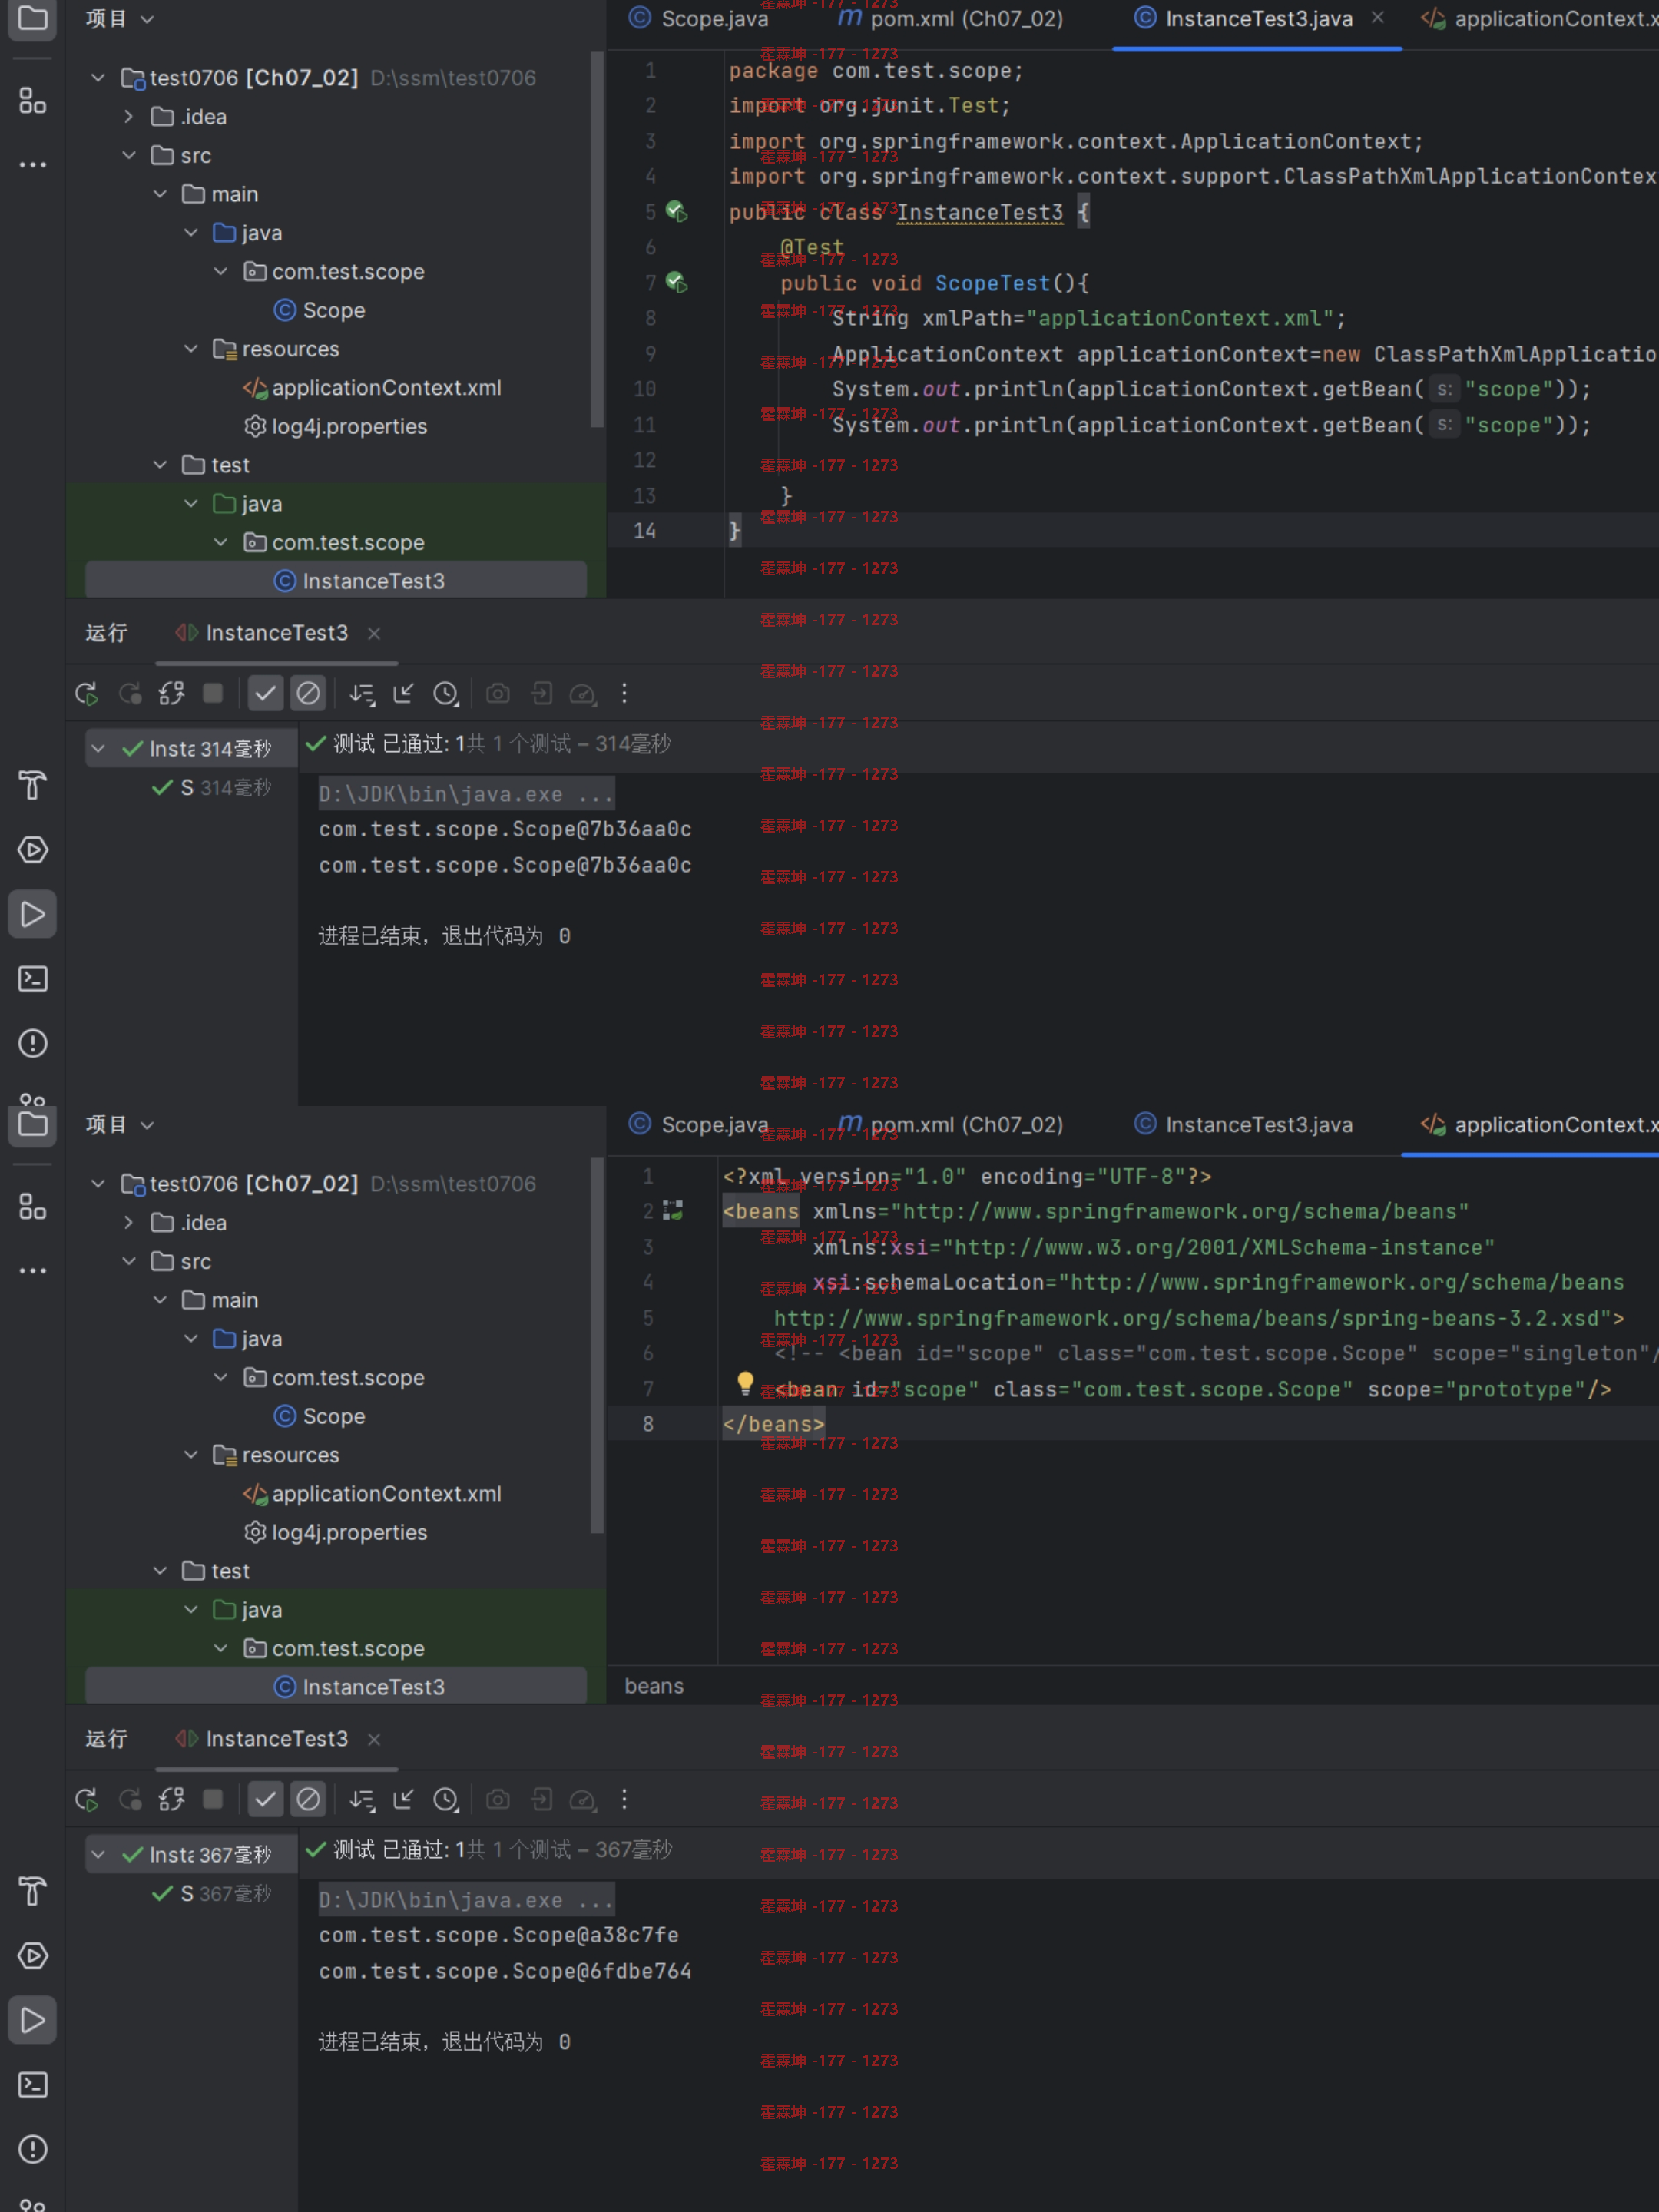The width and height of the screenshot is (1659, 2212).
Task: Click console line 'com.test.scope.Scope@6fdbe764'
Action: click(x=505, y=1971)
